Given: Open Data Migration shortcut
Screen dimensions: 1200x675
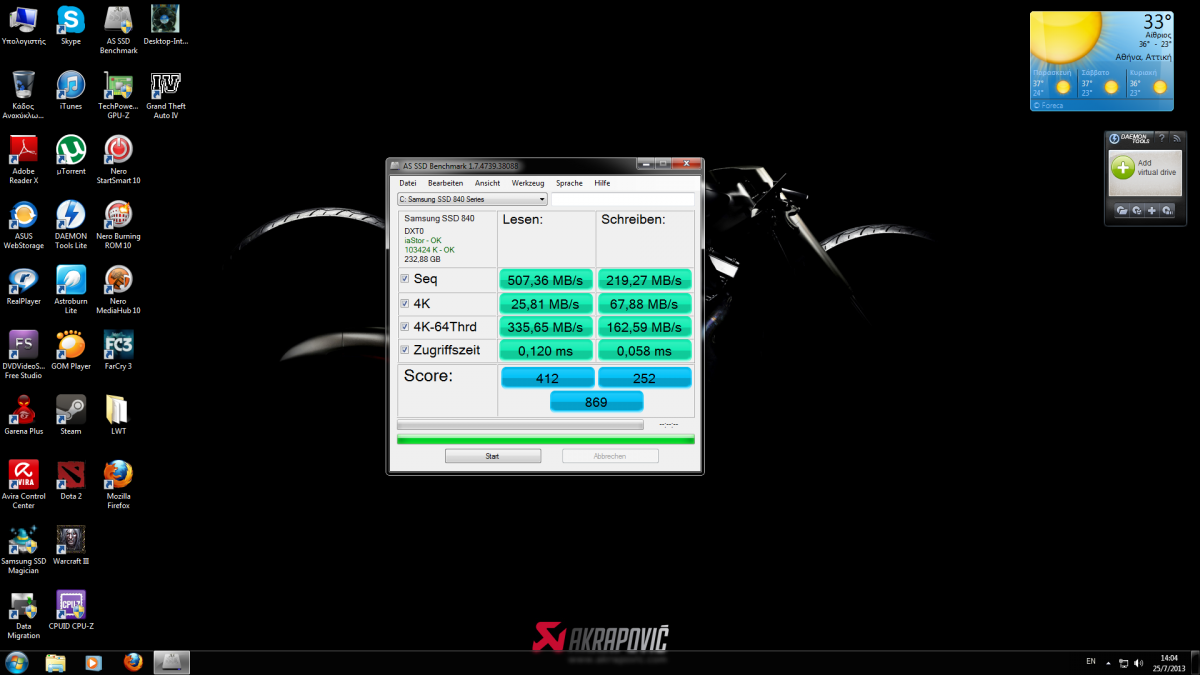Looking at the screenshot, I should 23,614.
